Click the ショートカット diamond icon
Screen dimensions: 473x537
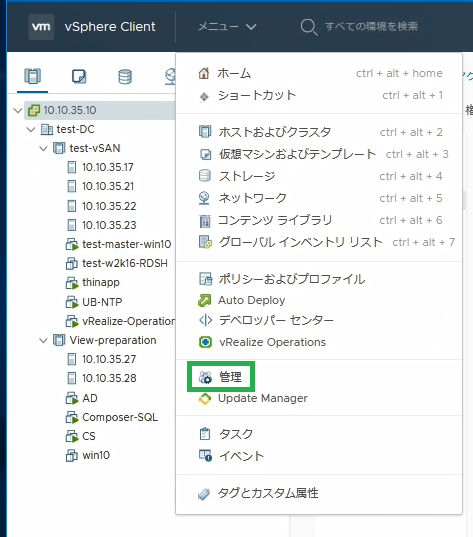pos(204,97)
